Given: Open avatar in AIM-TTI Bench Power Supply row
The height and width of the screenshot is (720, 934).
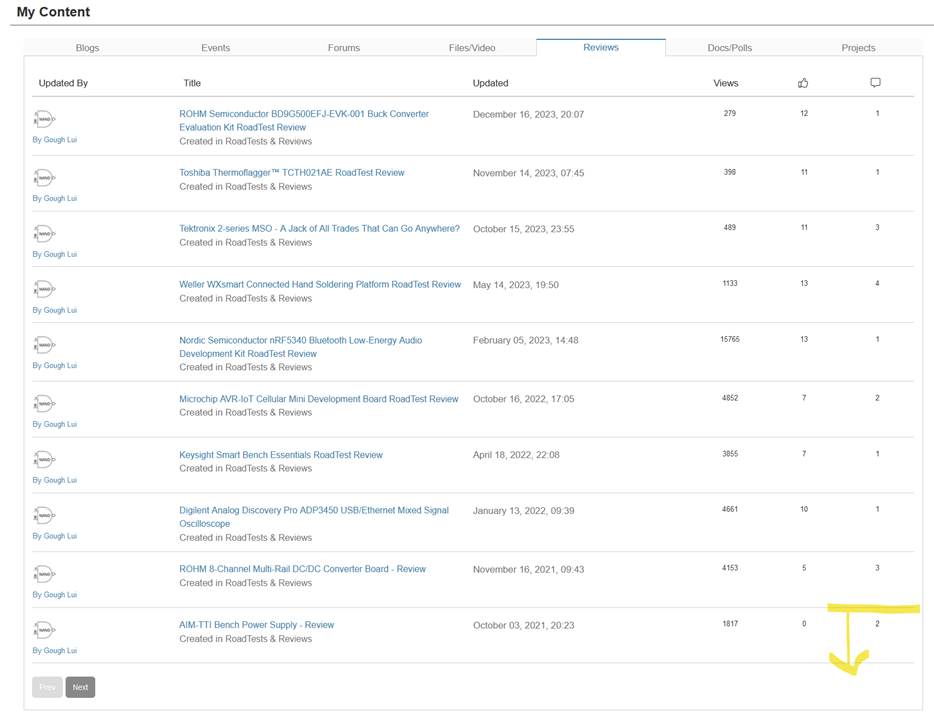Looking at the screenshot, I should click(44, 629).
